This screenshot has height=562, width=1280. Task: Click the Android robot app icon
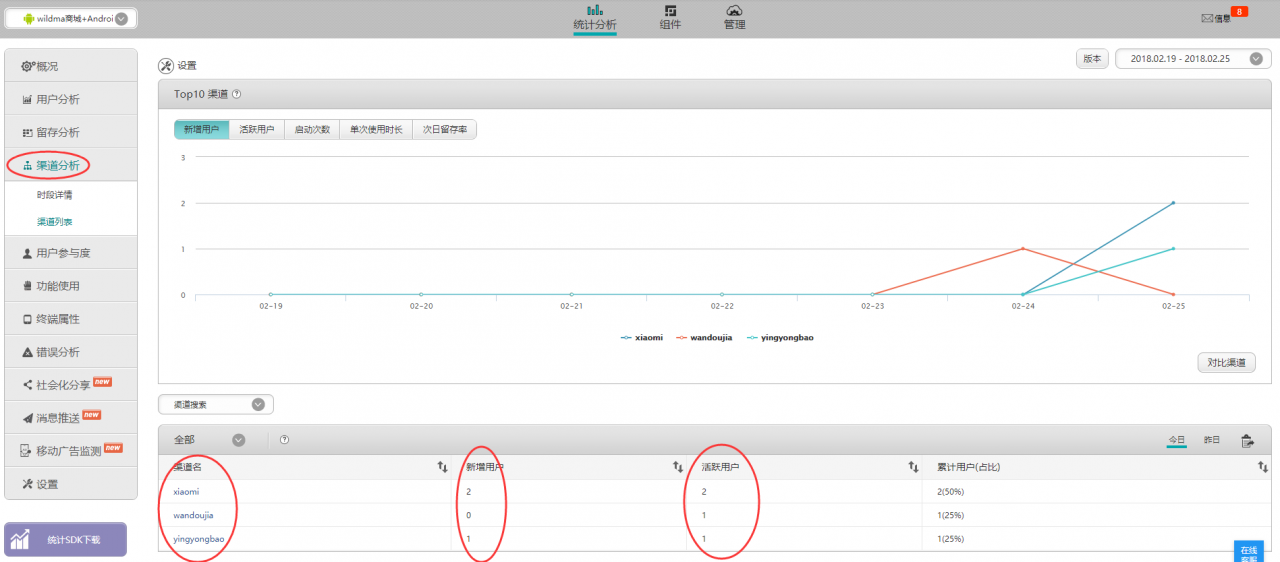(x=27, y=18)
